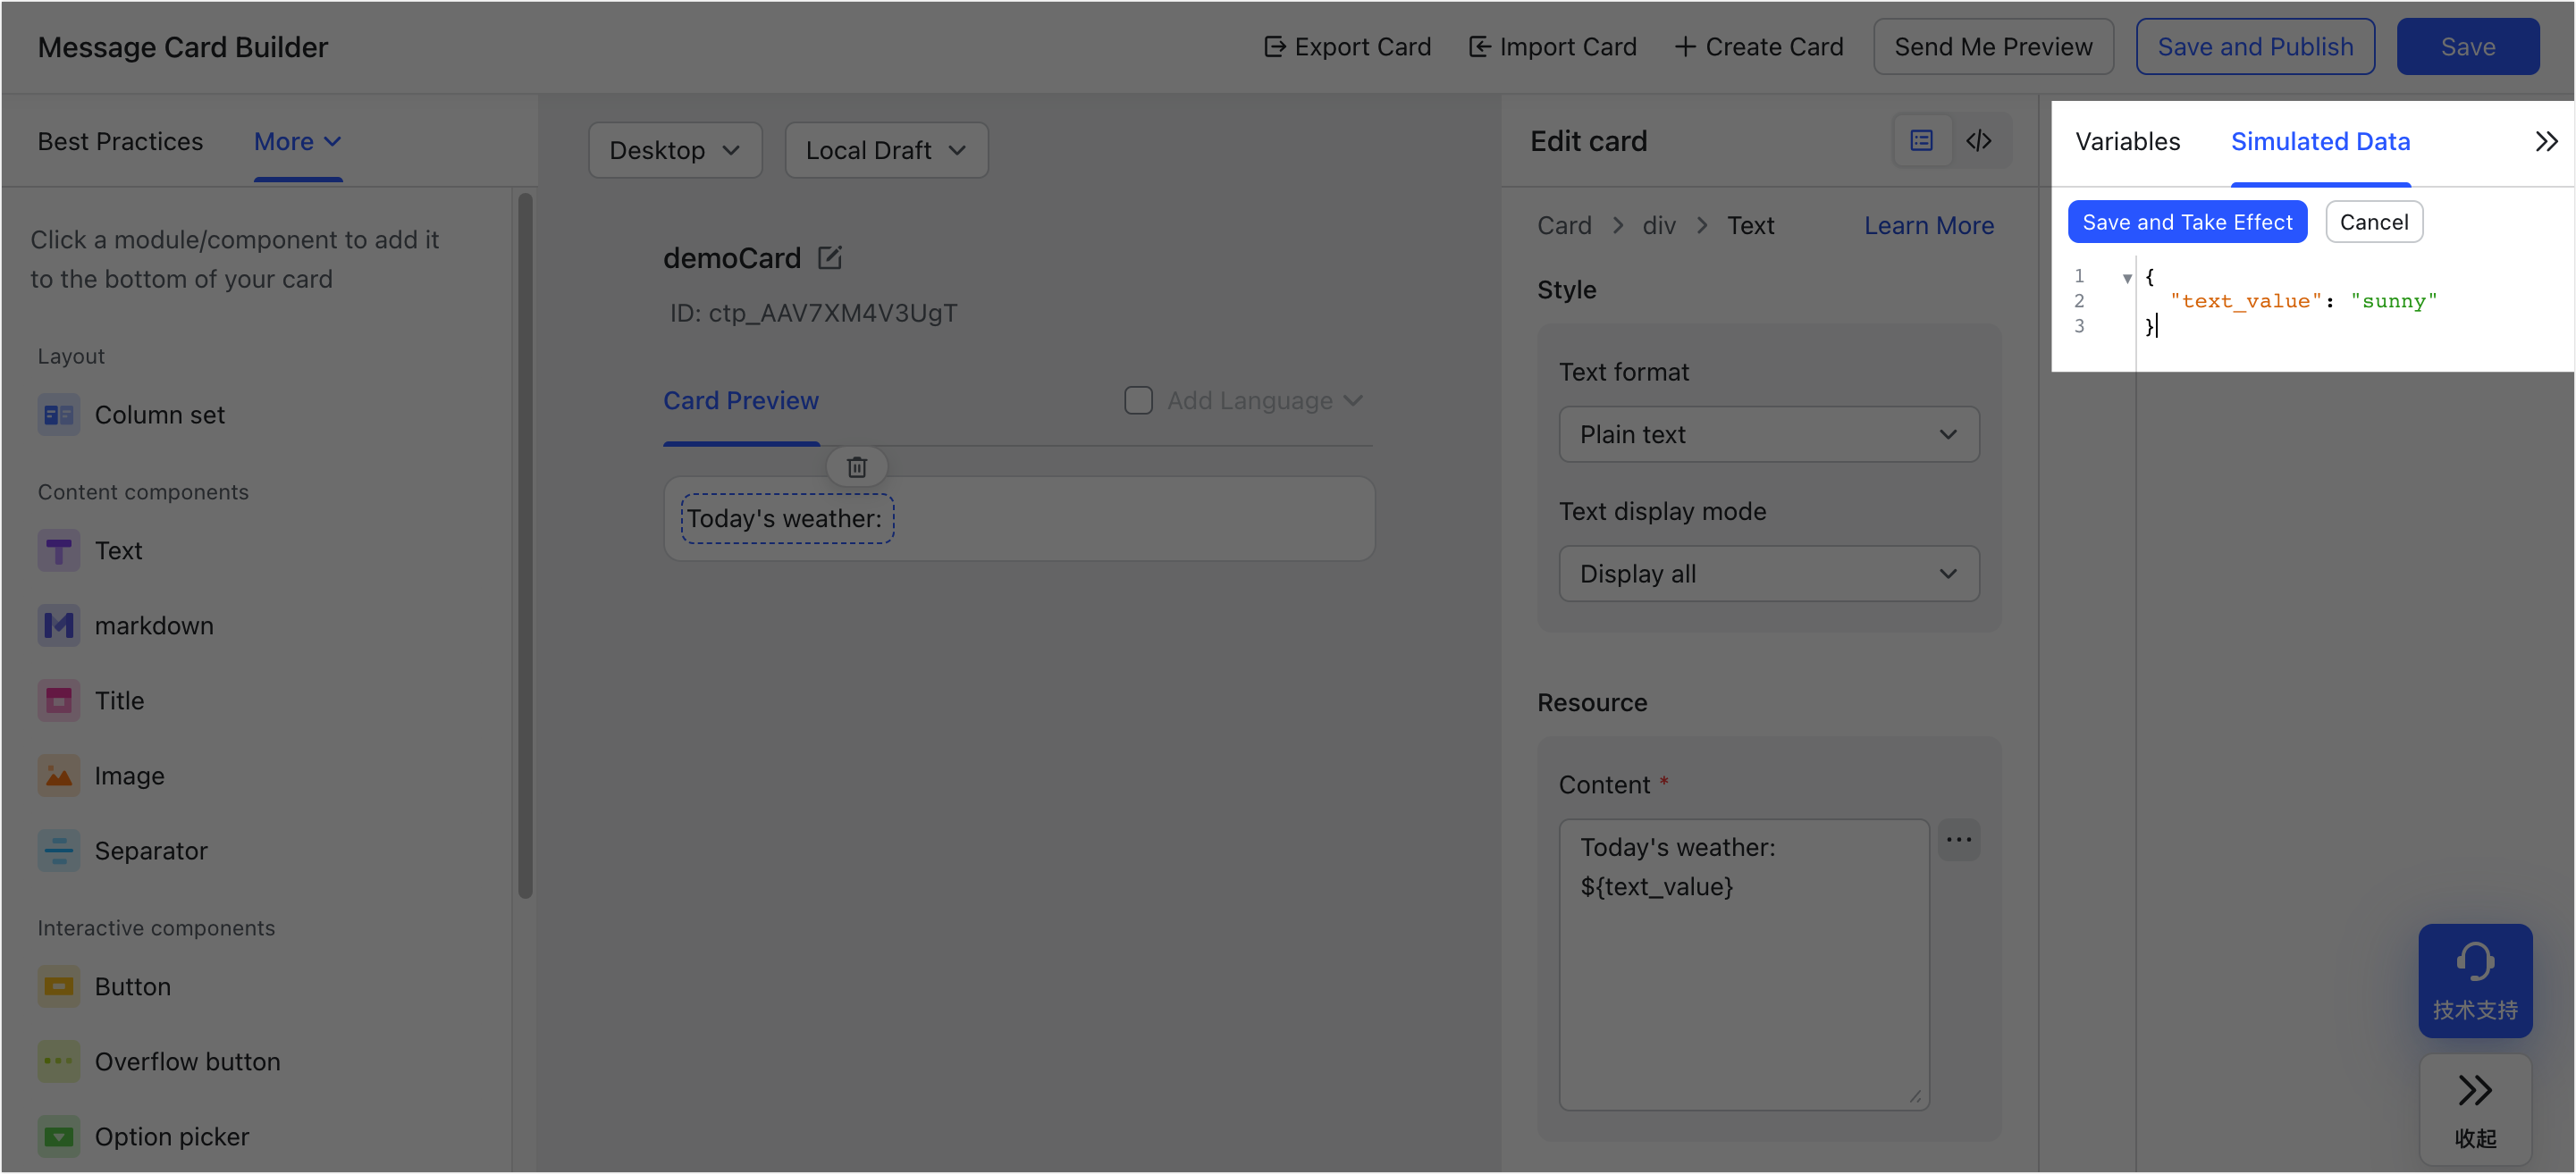This screenshot has width=2576, height=1174.
Task: Add an Image component
Action: (101, 776)
